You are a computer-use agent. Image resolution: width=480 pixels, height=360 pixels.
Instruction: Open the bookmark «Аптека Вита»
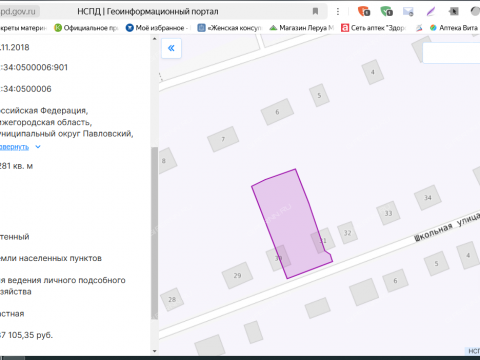tap(454, 28)
